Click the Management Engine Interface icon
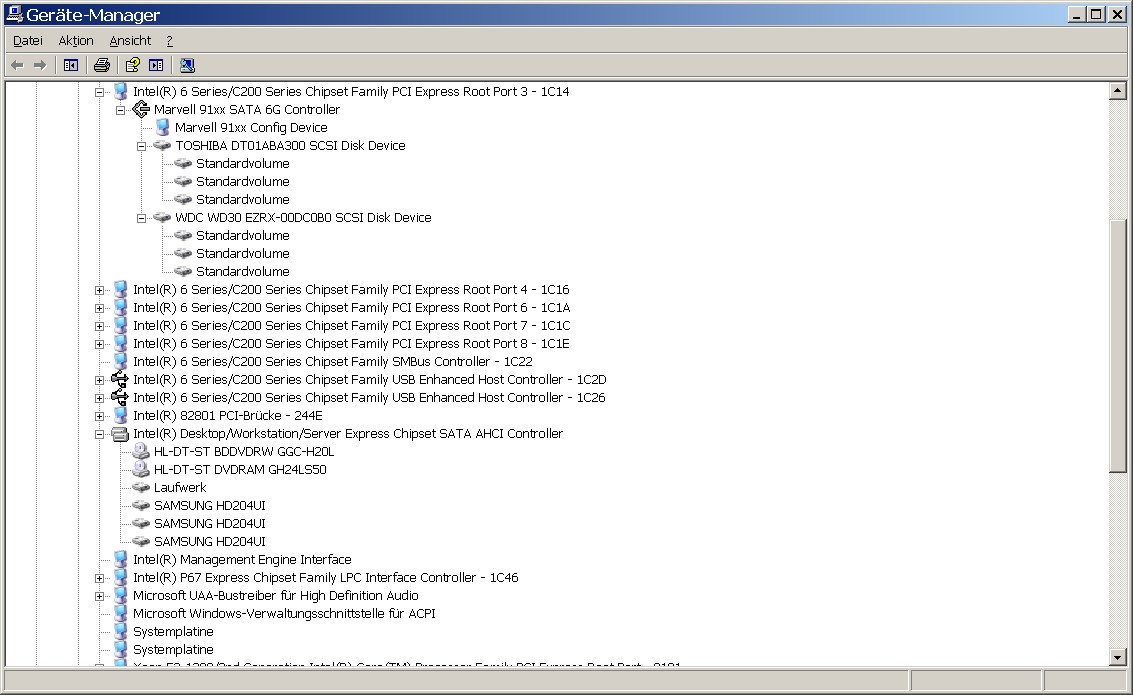 click(x=121, y=559)
